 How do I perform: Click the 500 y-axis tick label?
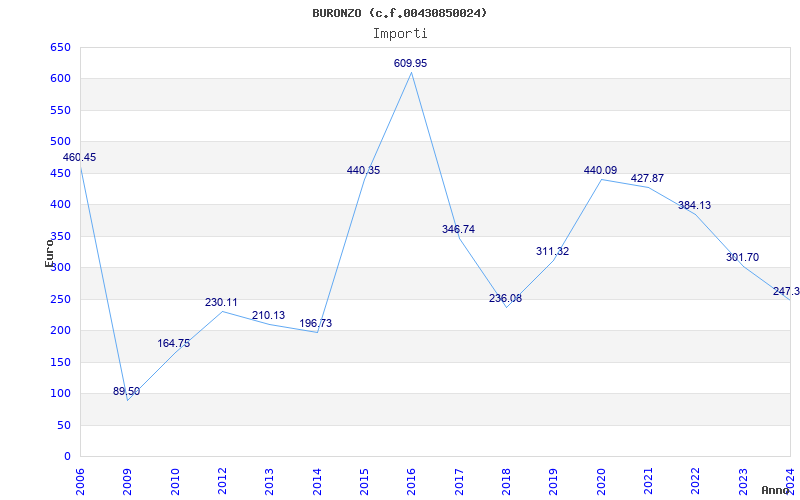[60, 142]
